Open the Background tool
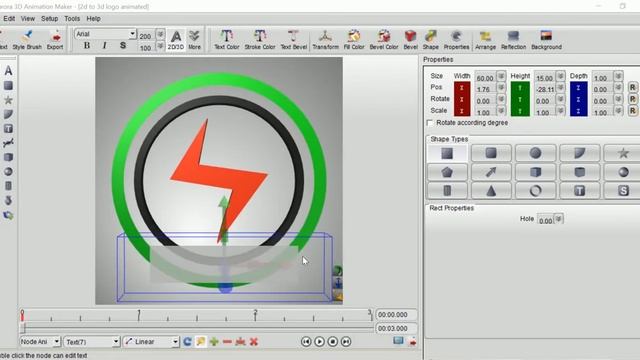 click(546, 40)
